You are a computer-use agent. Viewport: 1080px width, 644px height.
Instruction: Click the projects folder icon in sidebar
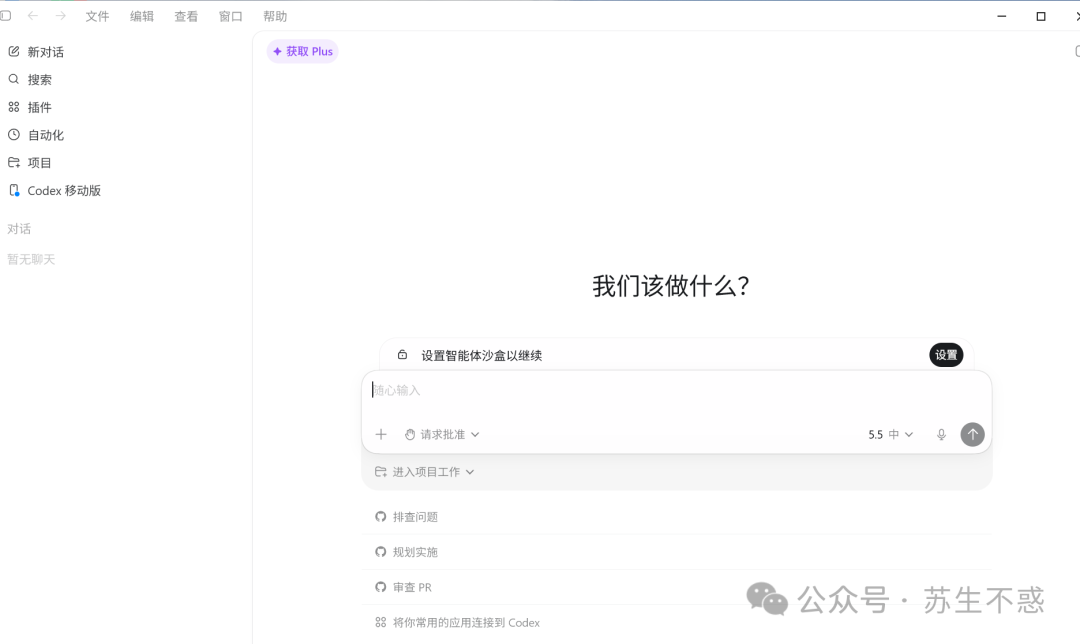click(14, 163)
